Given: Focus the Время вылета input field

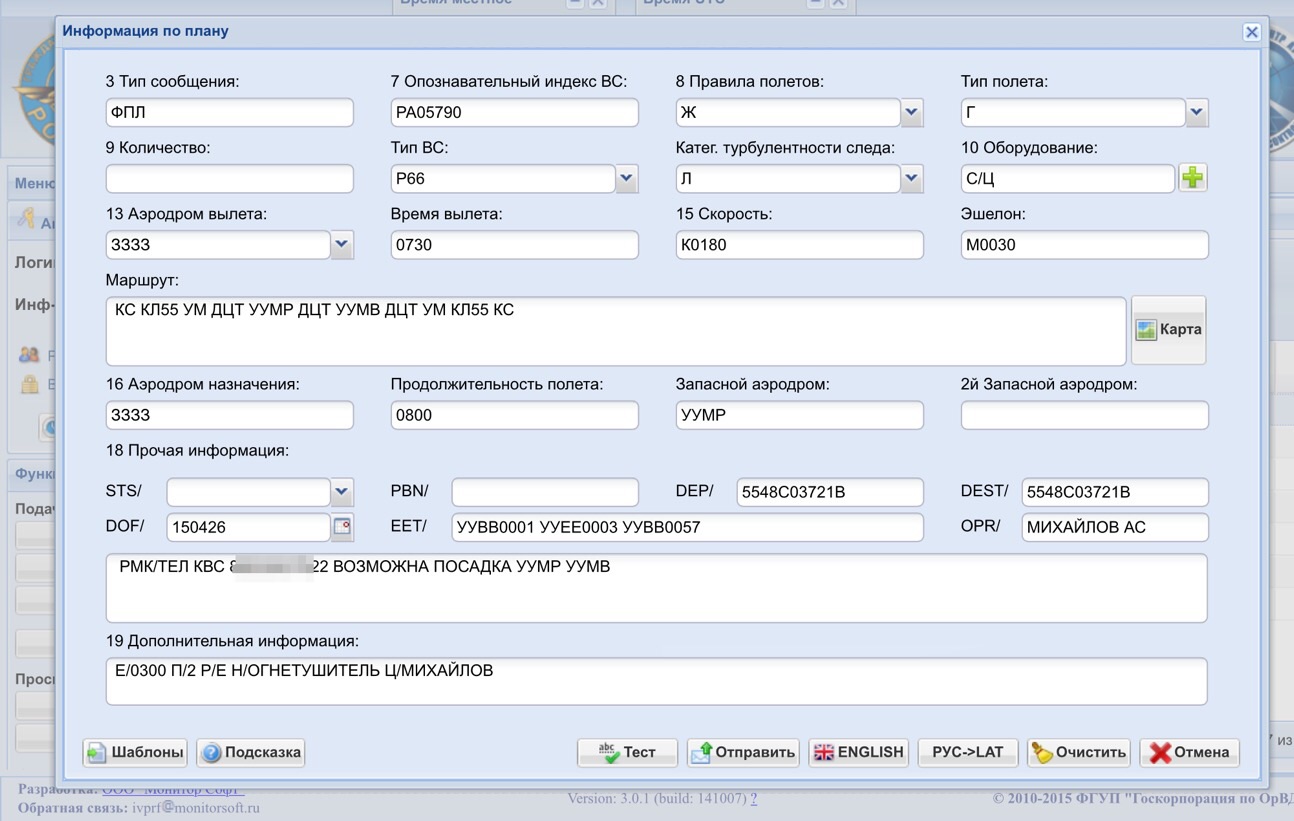Looking at the screenshot, I should [514, 245].
